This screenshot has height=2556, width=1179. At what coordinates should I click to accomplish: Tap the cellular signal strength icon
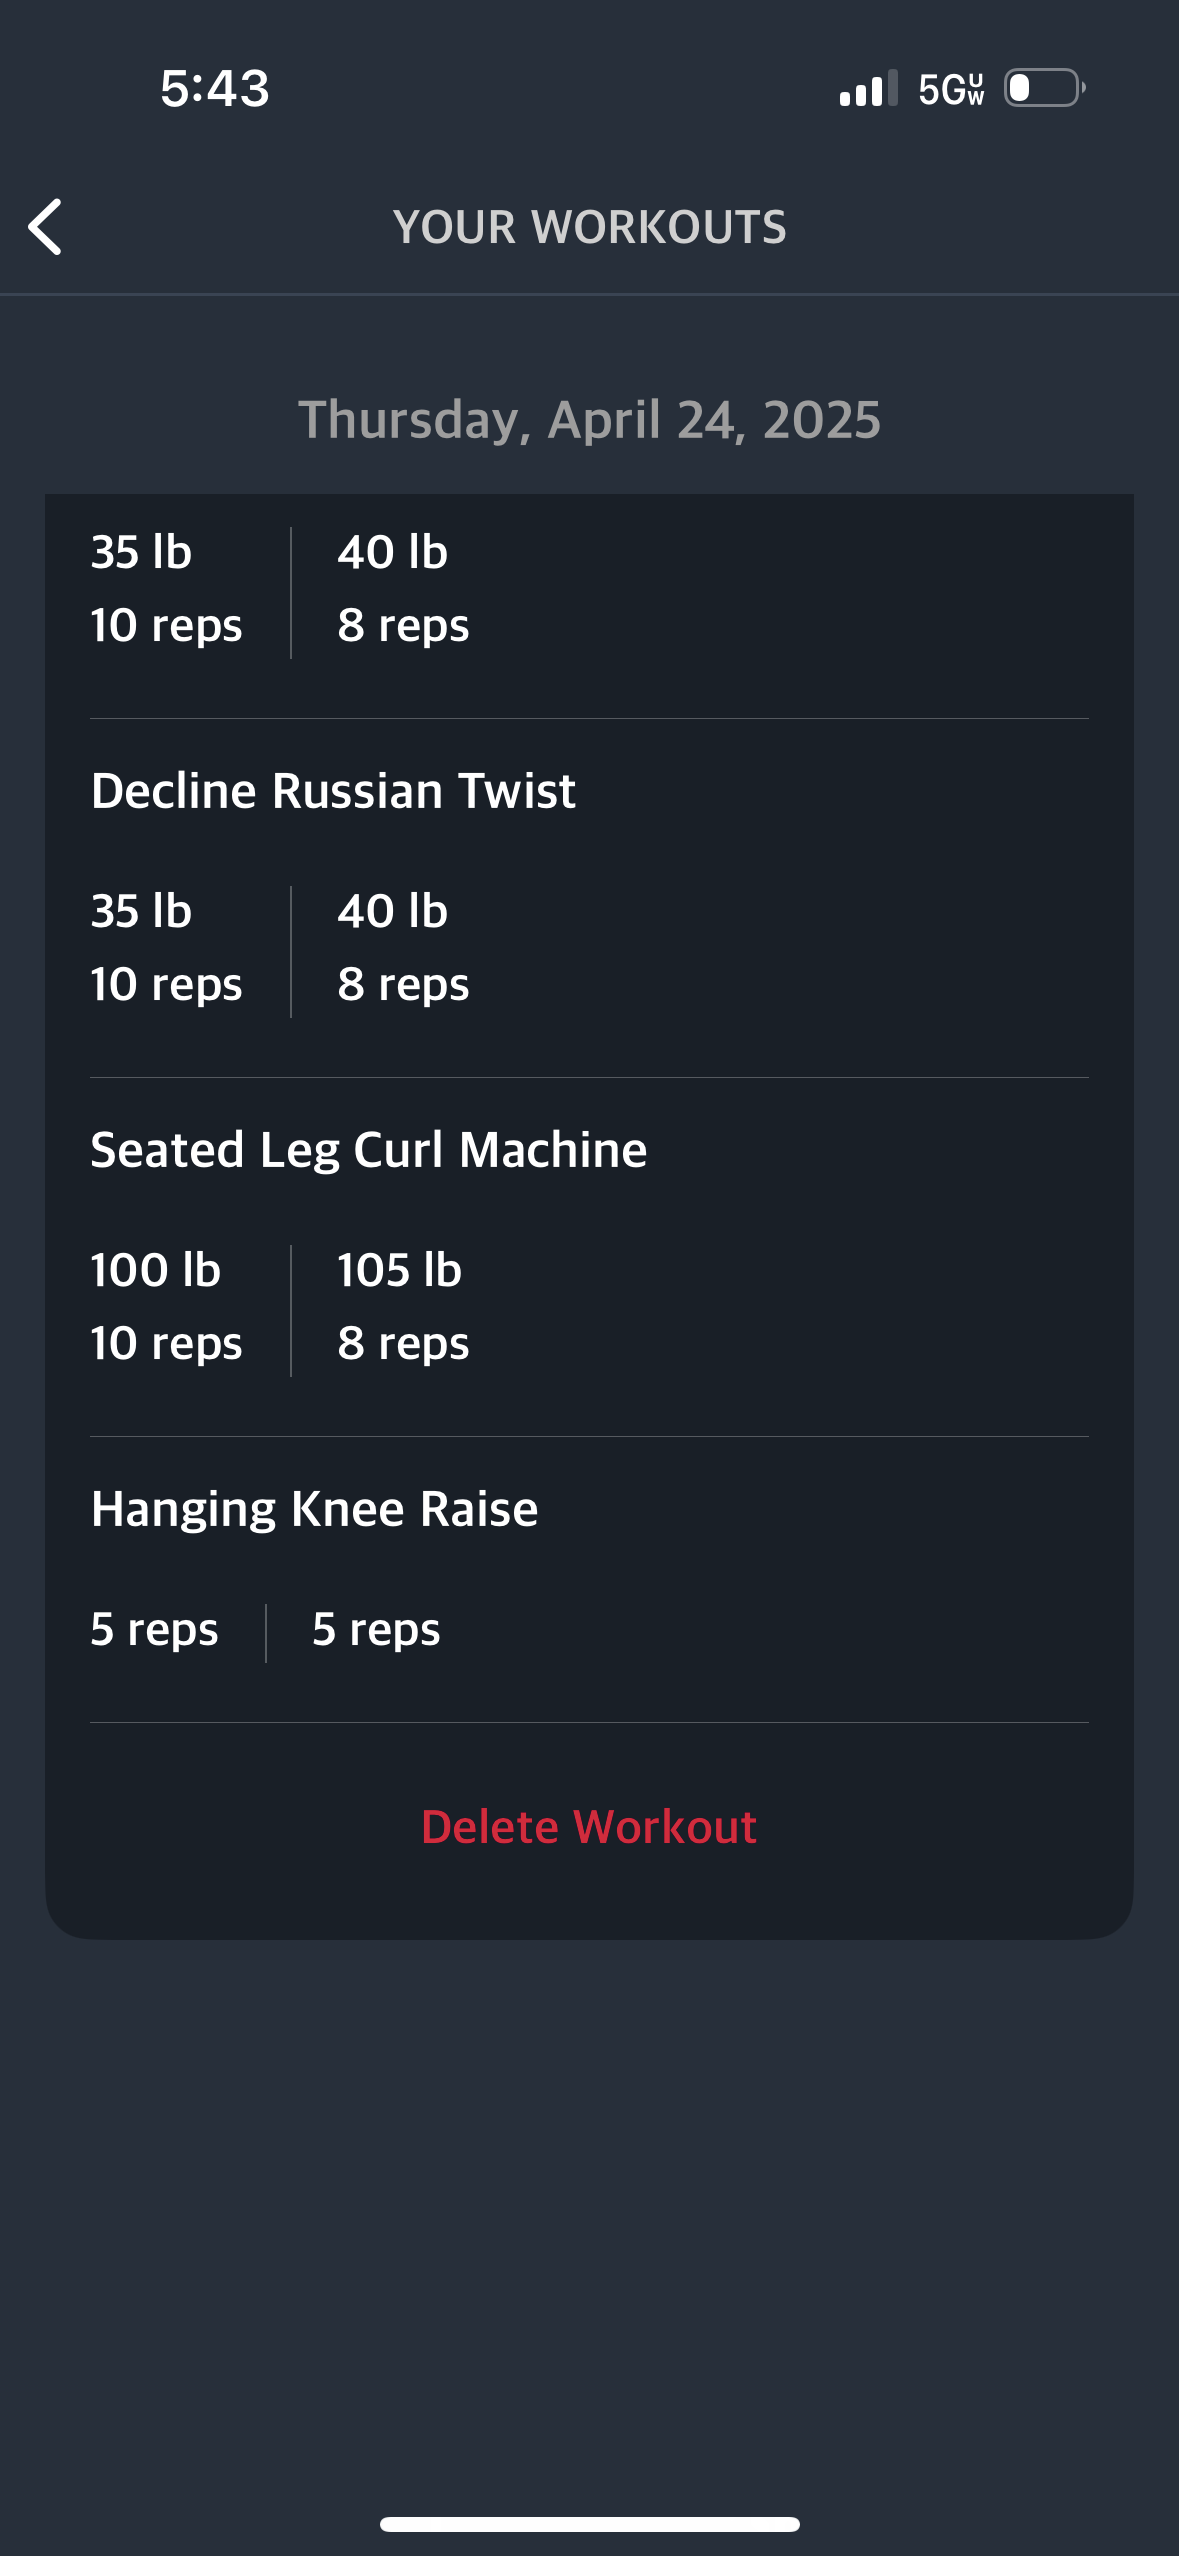pos(868,88)
